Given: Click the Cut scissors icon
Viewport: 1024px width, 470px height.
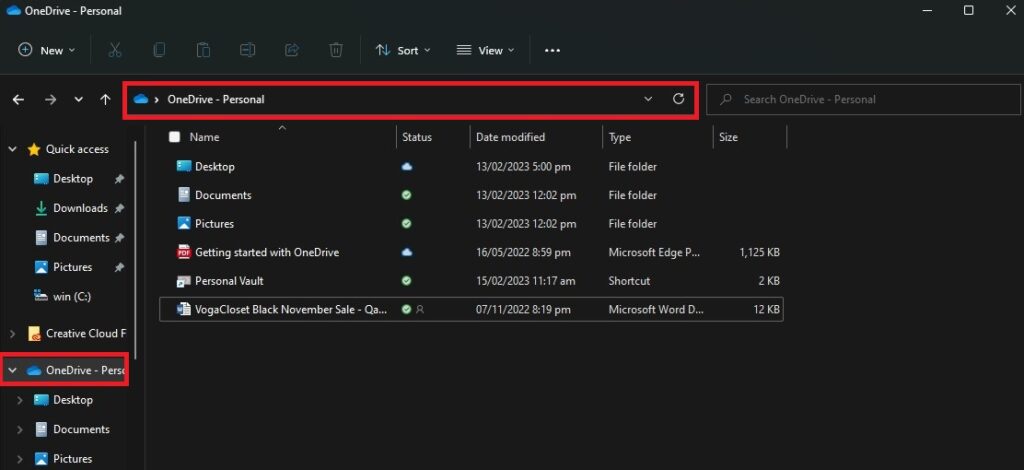Looking at the screenshot, I should [115, 50].
